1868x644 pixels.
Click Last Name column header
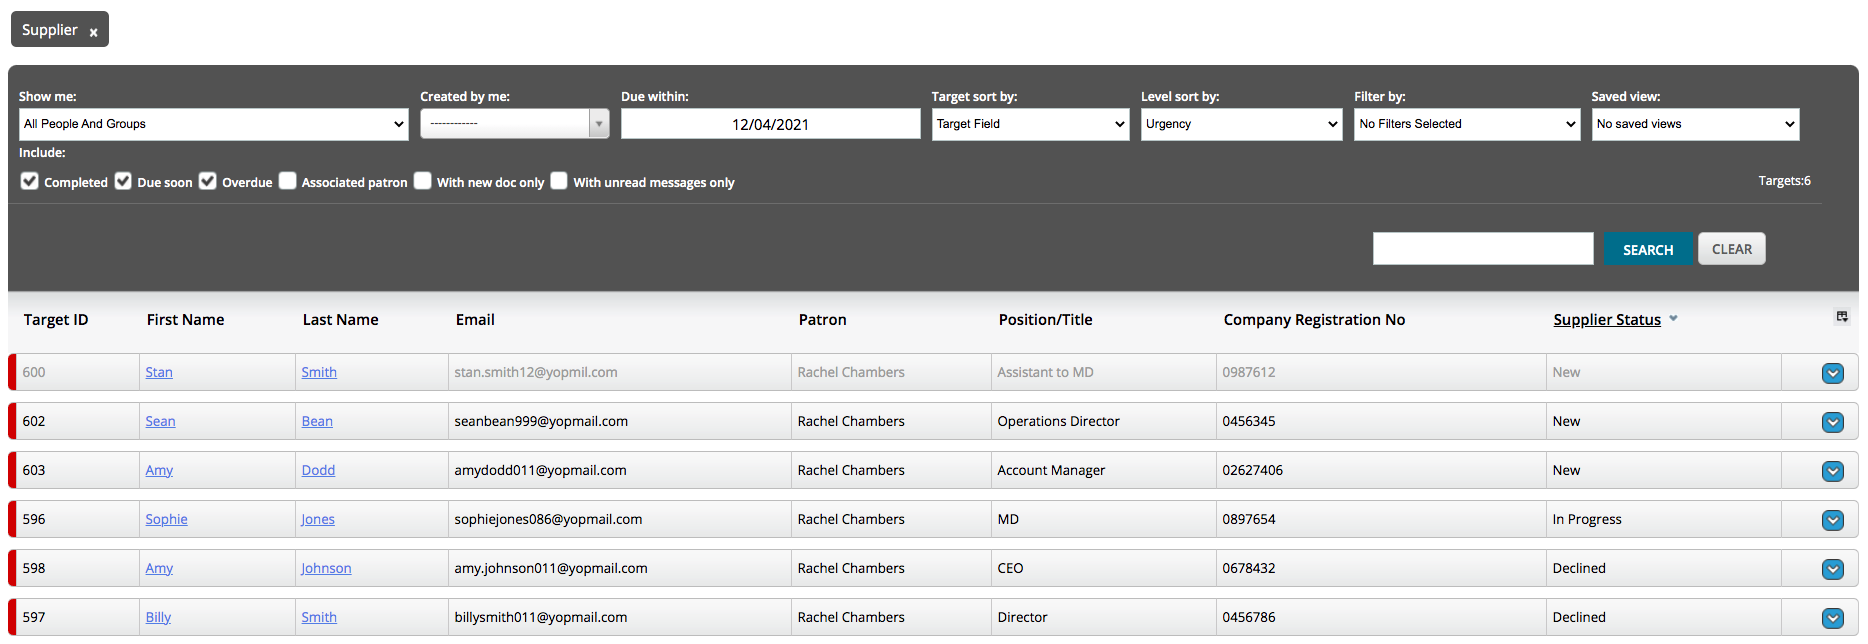click(340, 320)
